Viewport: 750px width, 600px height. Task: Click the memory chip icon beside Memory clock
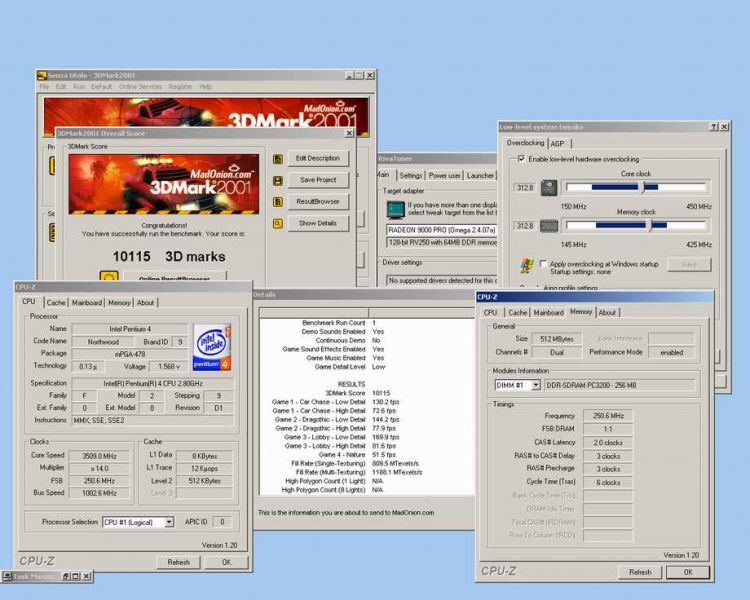click(549, 225)
